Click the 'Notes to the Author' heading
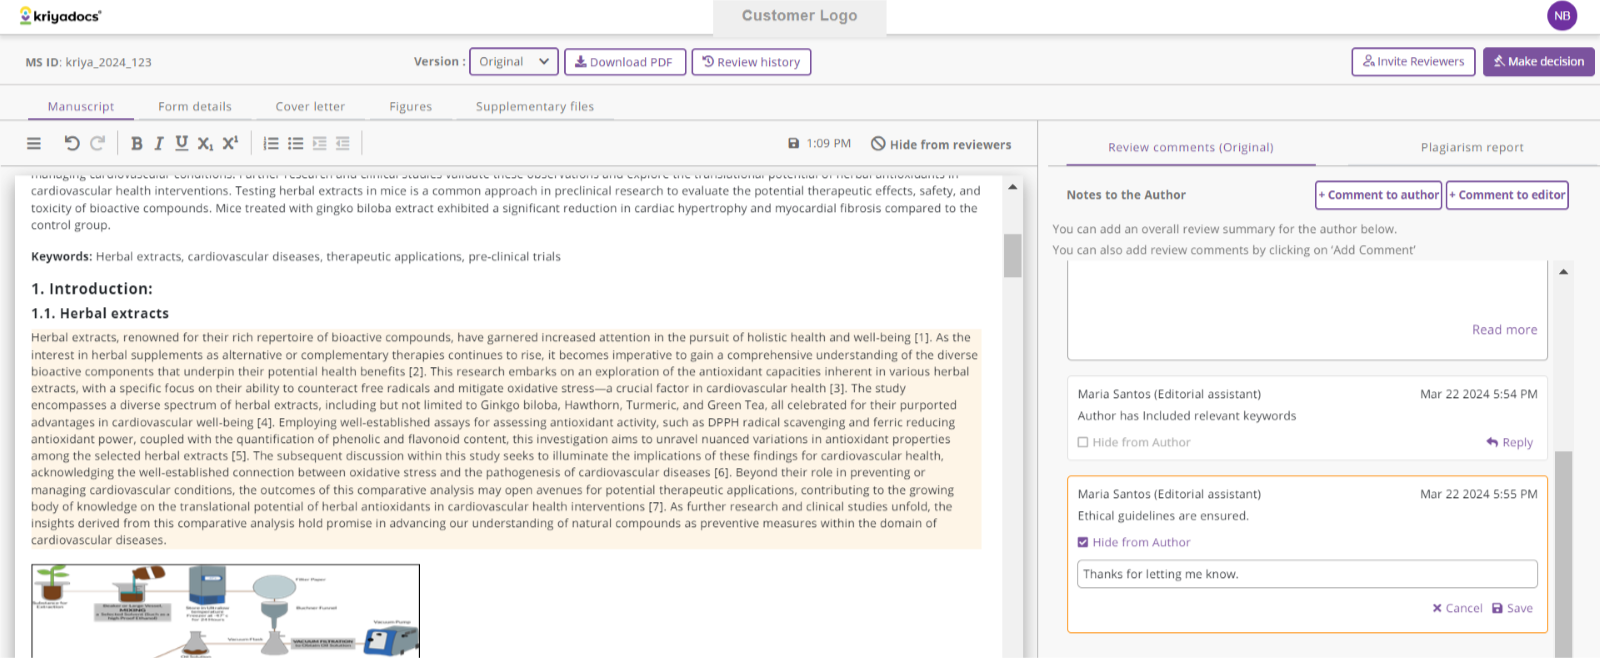This screenshot has width=1600, height=658. (1126, 195)
